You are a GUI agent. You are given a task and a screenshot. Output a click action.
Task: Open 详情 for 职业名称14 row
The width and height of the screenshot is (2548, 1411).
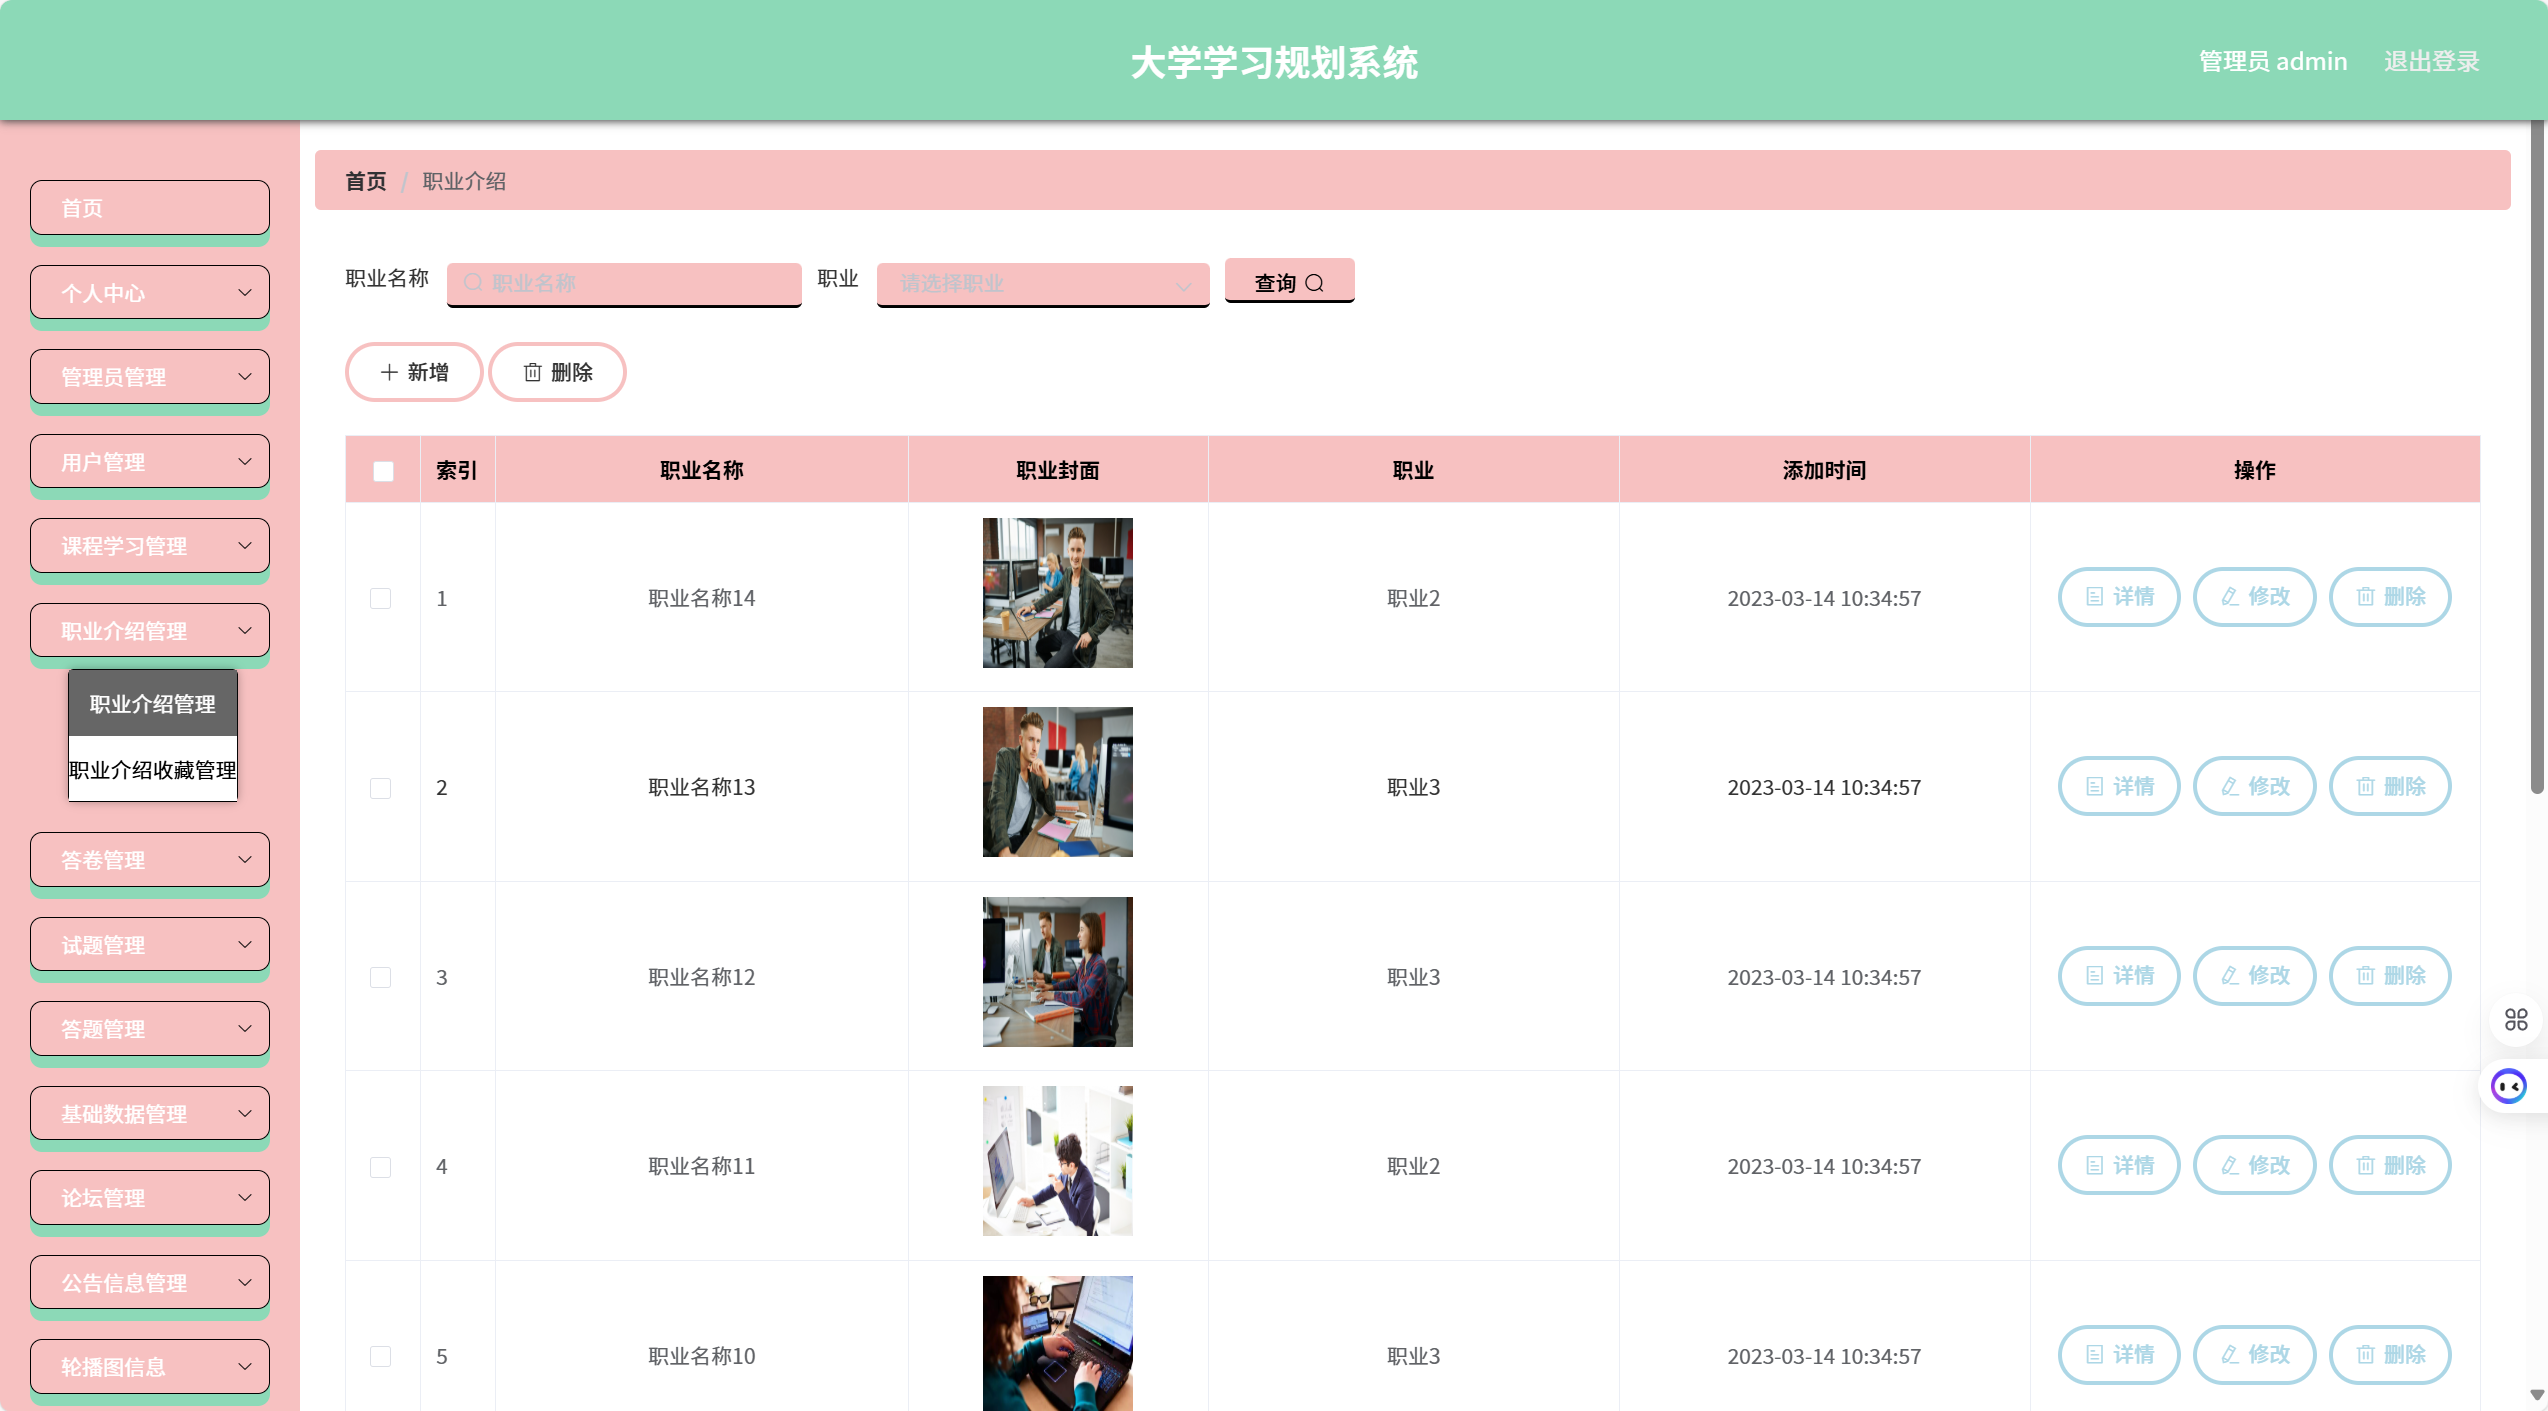coord(2118,597)
